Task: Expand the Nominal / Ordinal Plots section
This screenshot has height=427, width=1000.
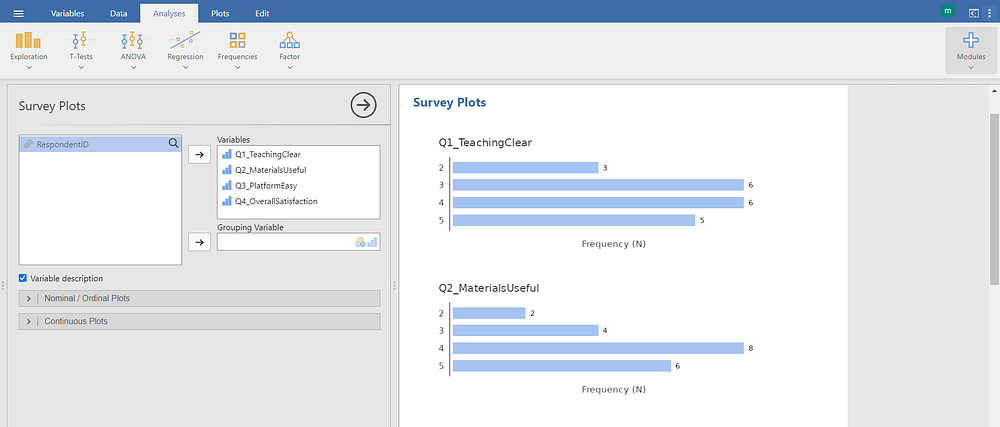Action: [199, 298]
